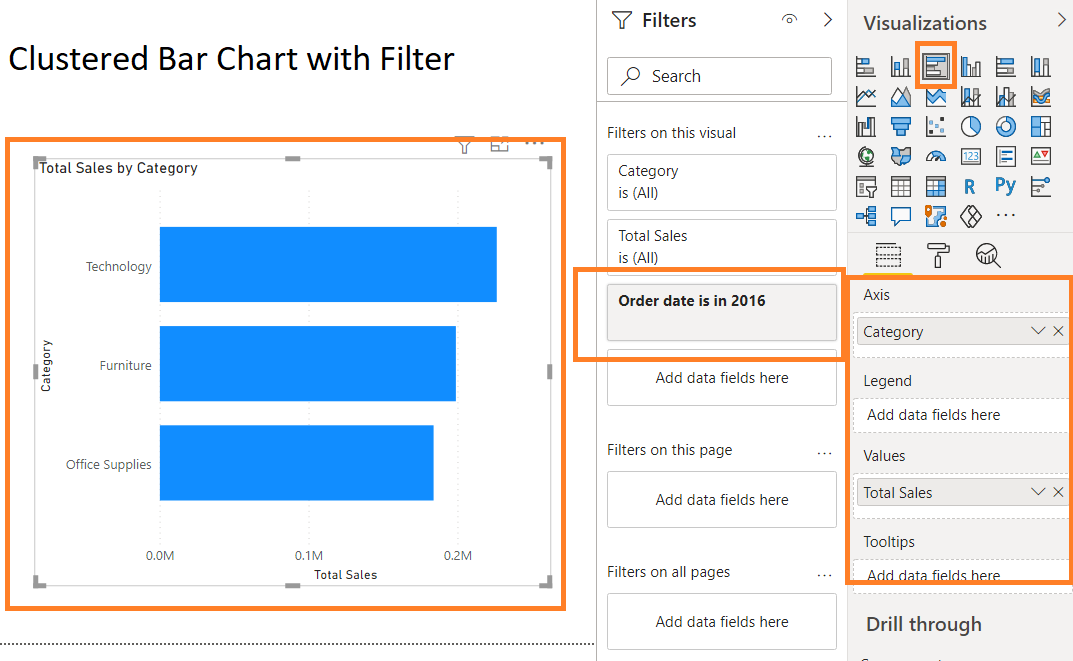Screen dimensions: 1073x661
Task: Click the Filters search box
Action: (719, 76)
